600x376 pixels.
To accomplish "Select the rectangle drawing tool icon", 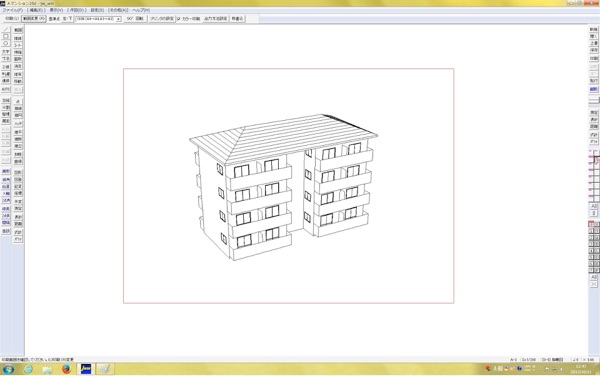I will 6,36.
